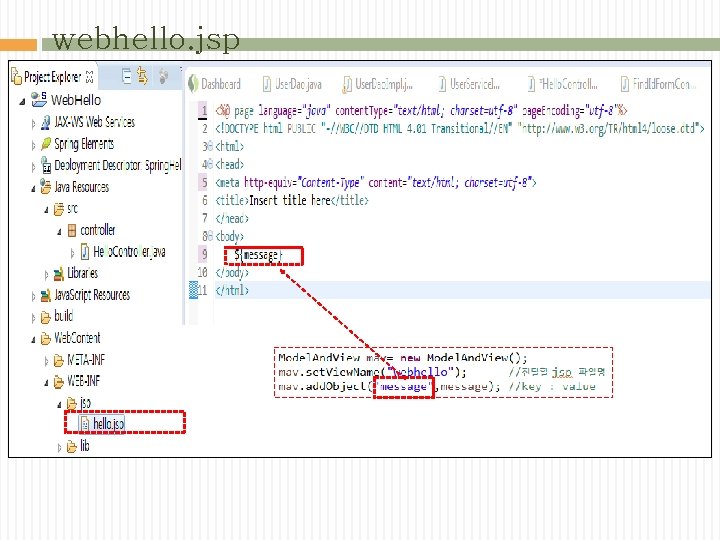Click the Libraries icon in the tree

(x=59, y=274)
